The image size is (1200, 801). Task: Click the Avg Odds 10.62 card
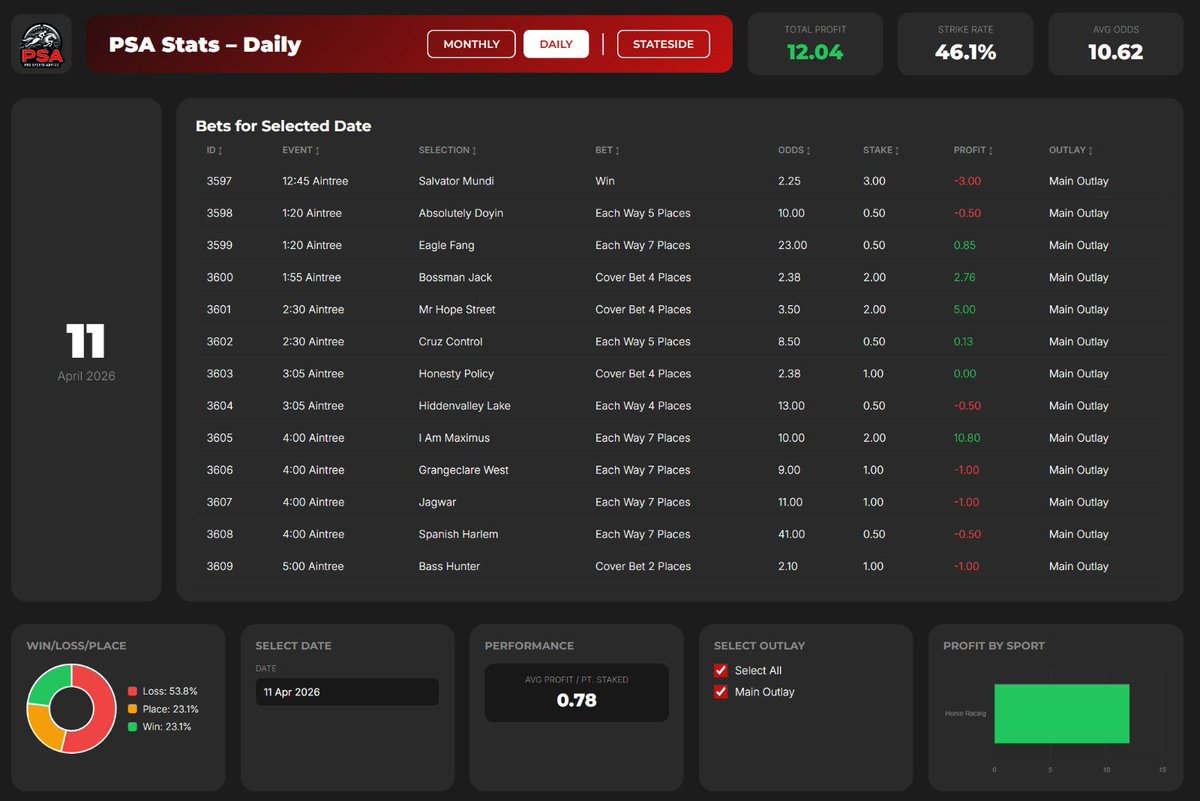(x=1115, y=44)
